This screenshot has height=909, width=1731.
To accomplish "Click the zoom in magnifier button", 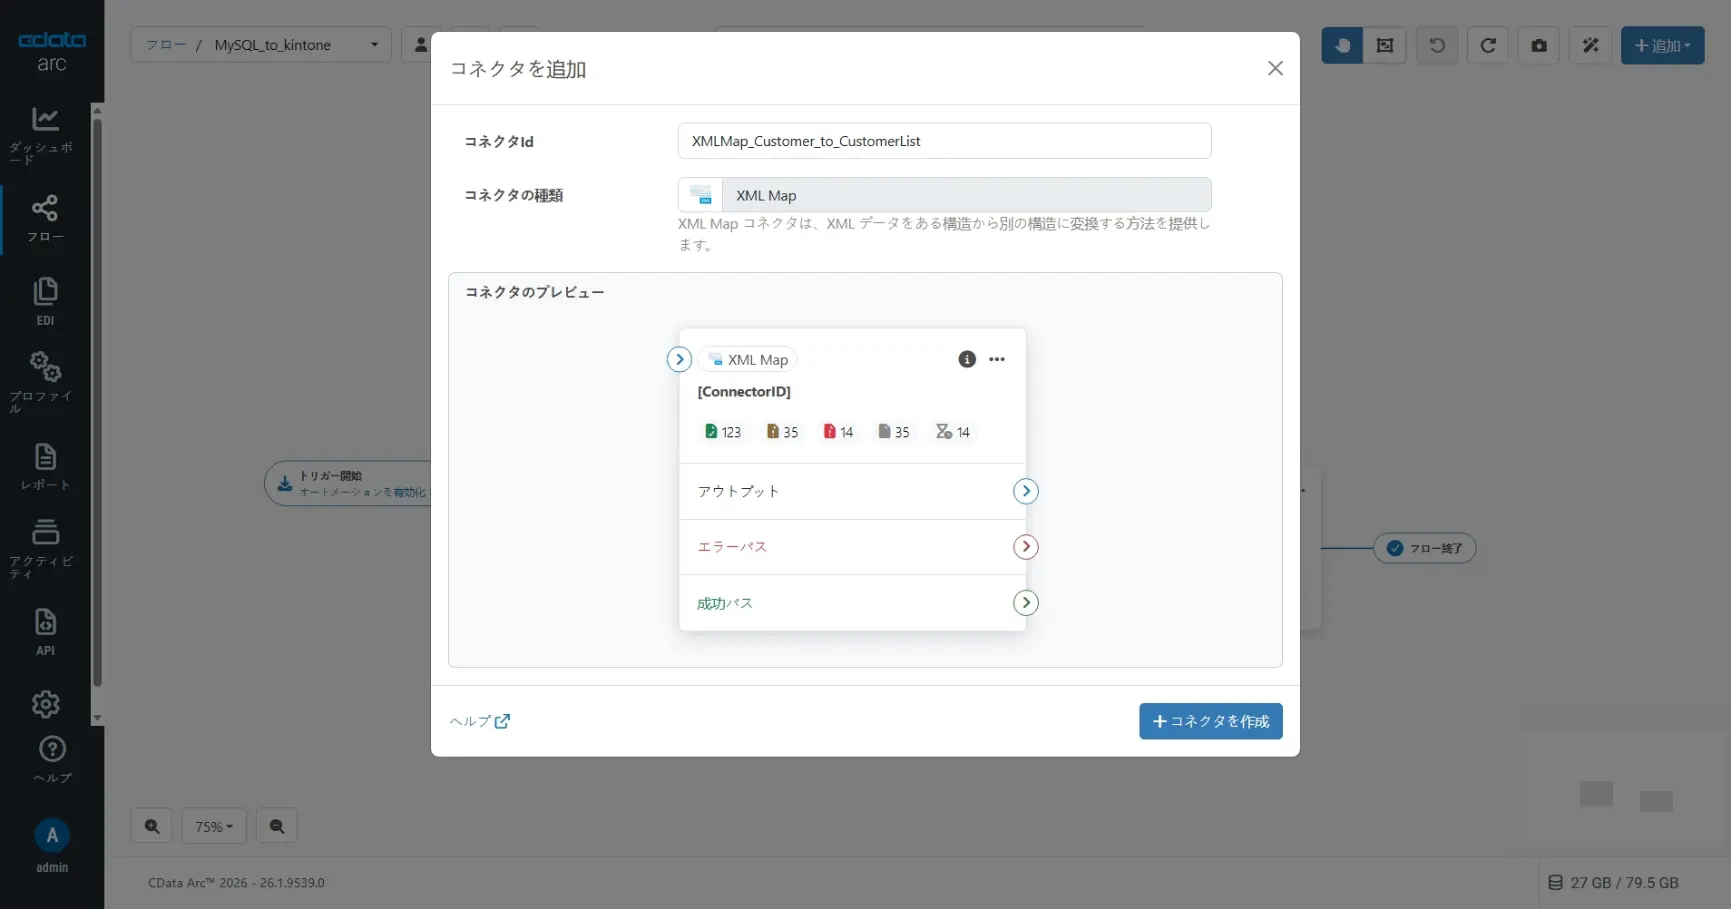I will coord(152,826).
